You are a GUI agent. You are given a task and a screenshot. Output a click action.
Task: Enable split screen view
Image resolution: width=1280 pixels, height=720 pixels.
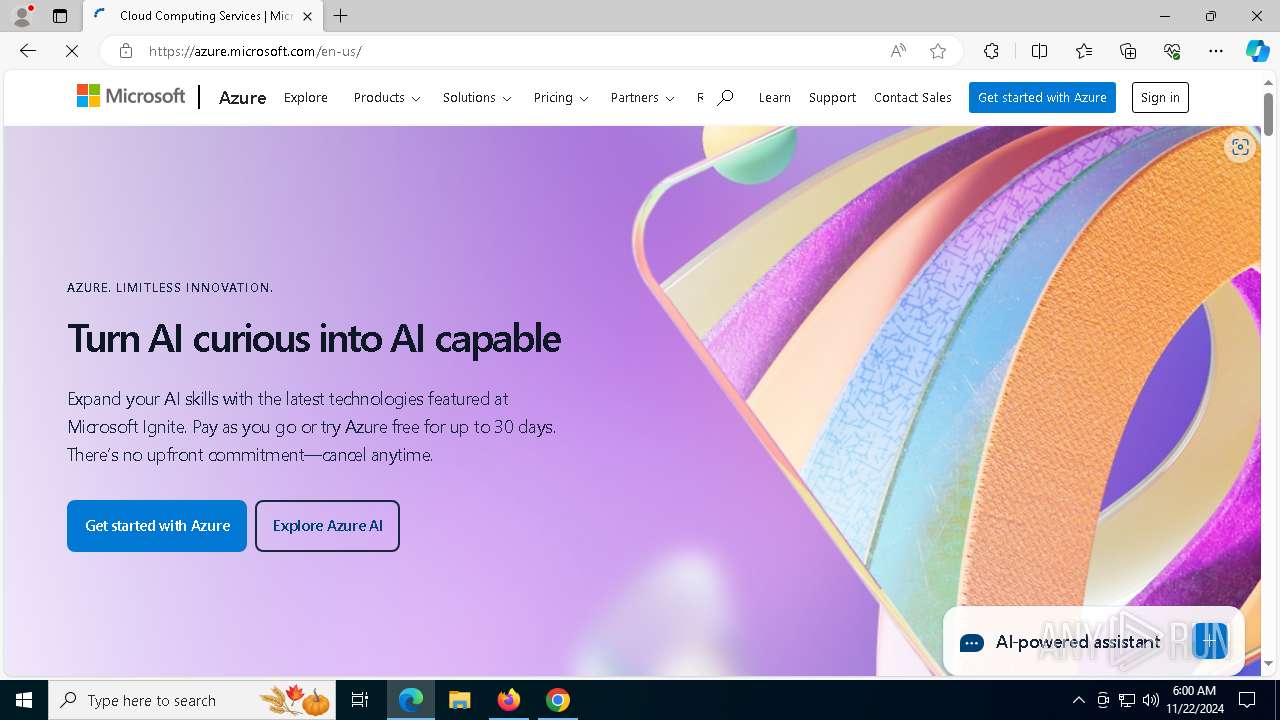pyautogui.click(x=1039, y=51)
